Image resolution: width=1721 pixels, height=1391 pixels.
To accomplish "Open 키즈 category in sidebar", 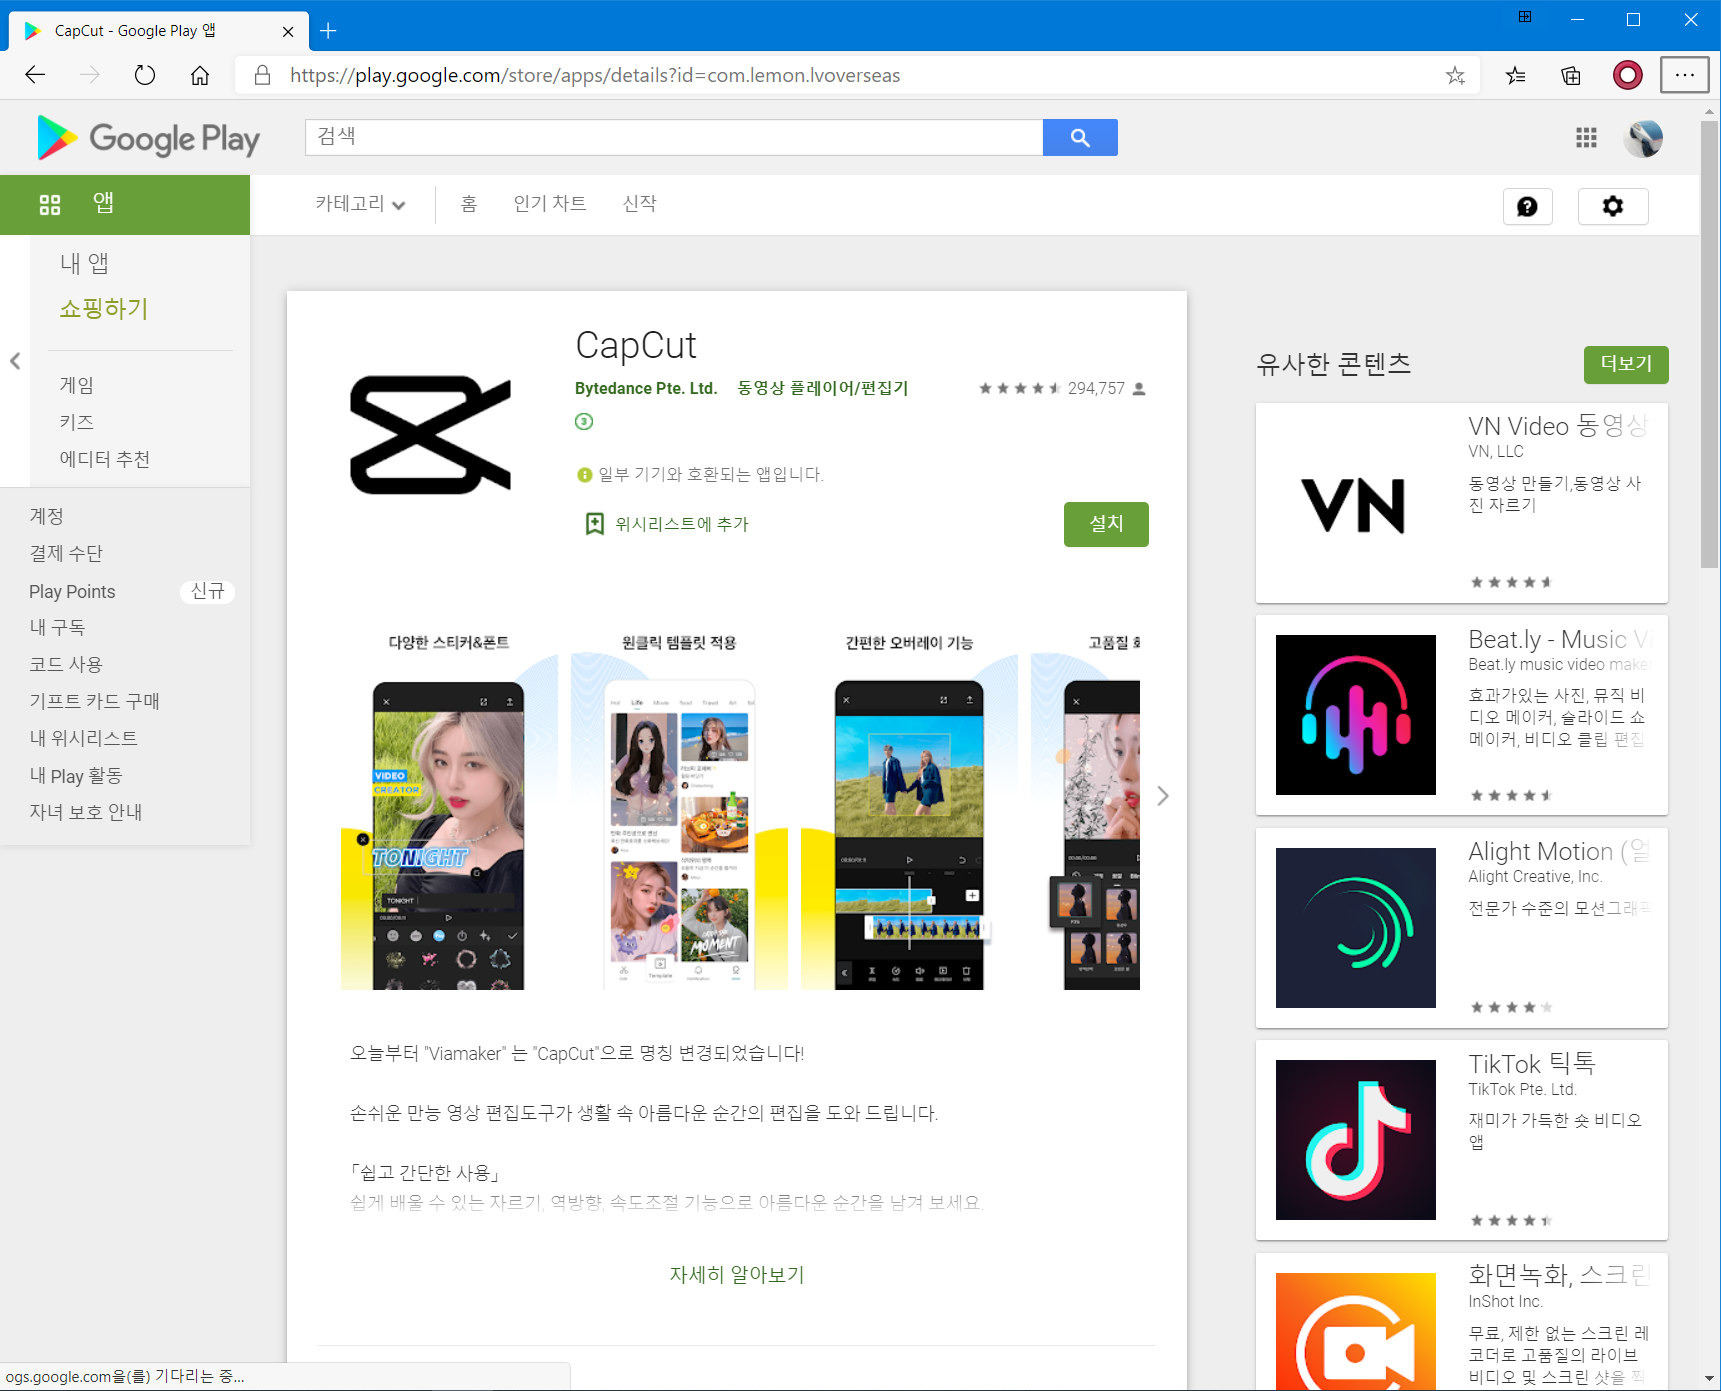I will coord(77,423).
